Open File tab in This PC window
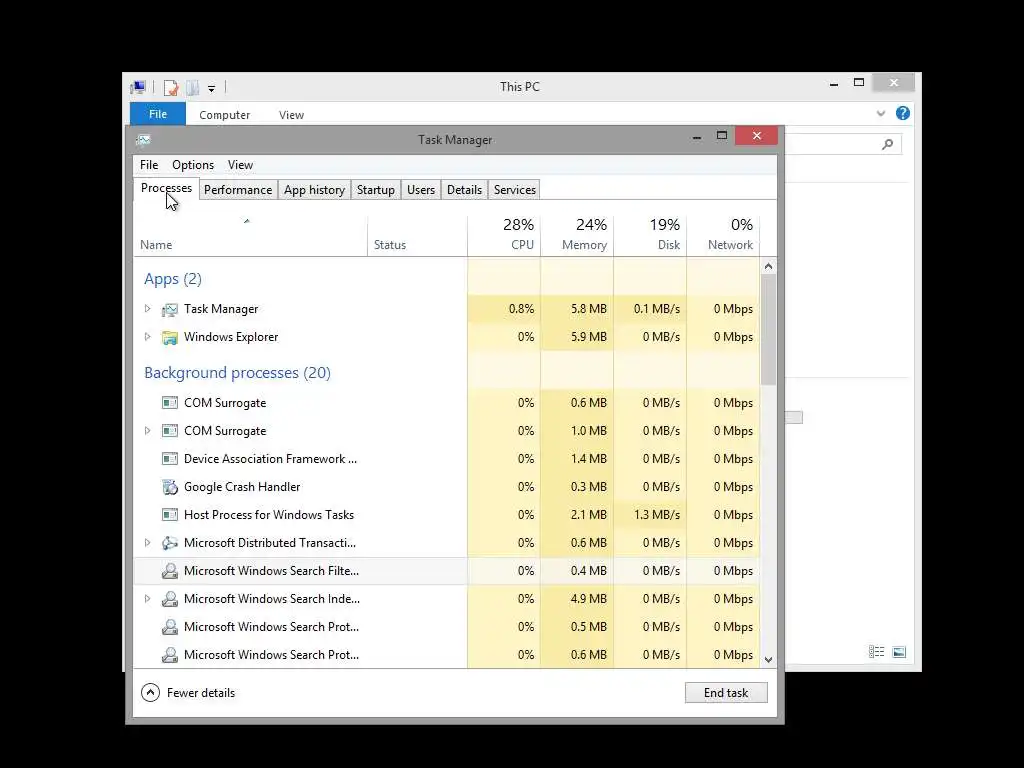 click(x=158, y=114)
